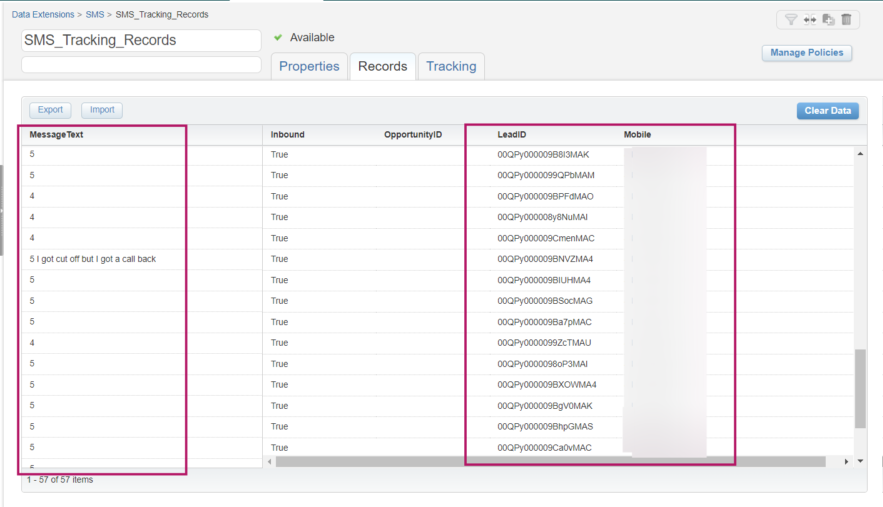
Task: Open the filter funnel icon
Action: (x=791, y=20)
